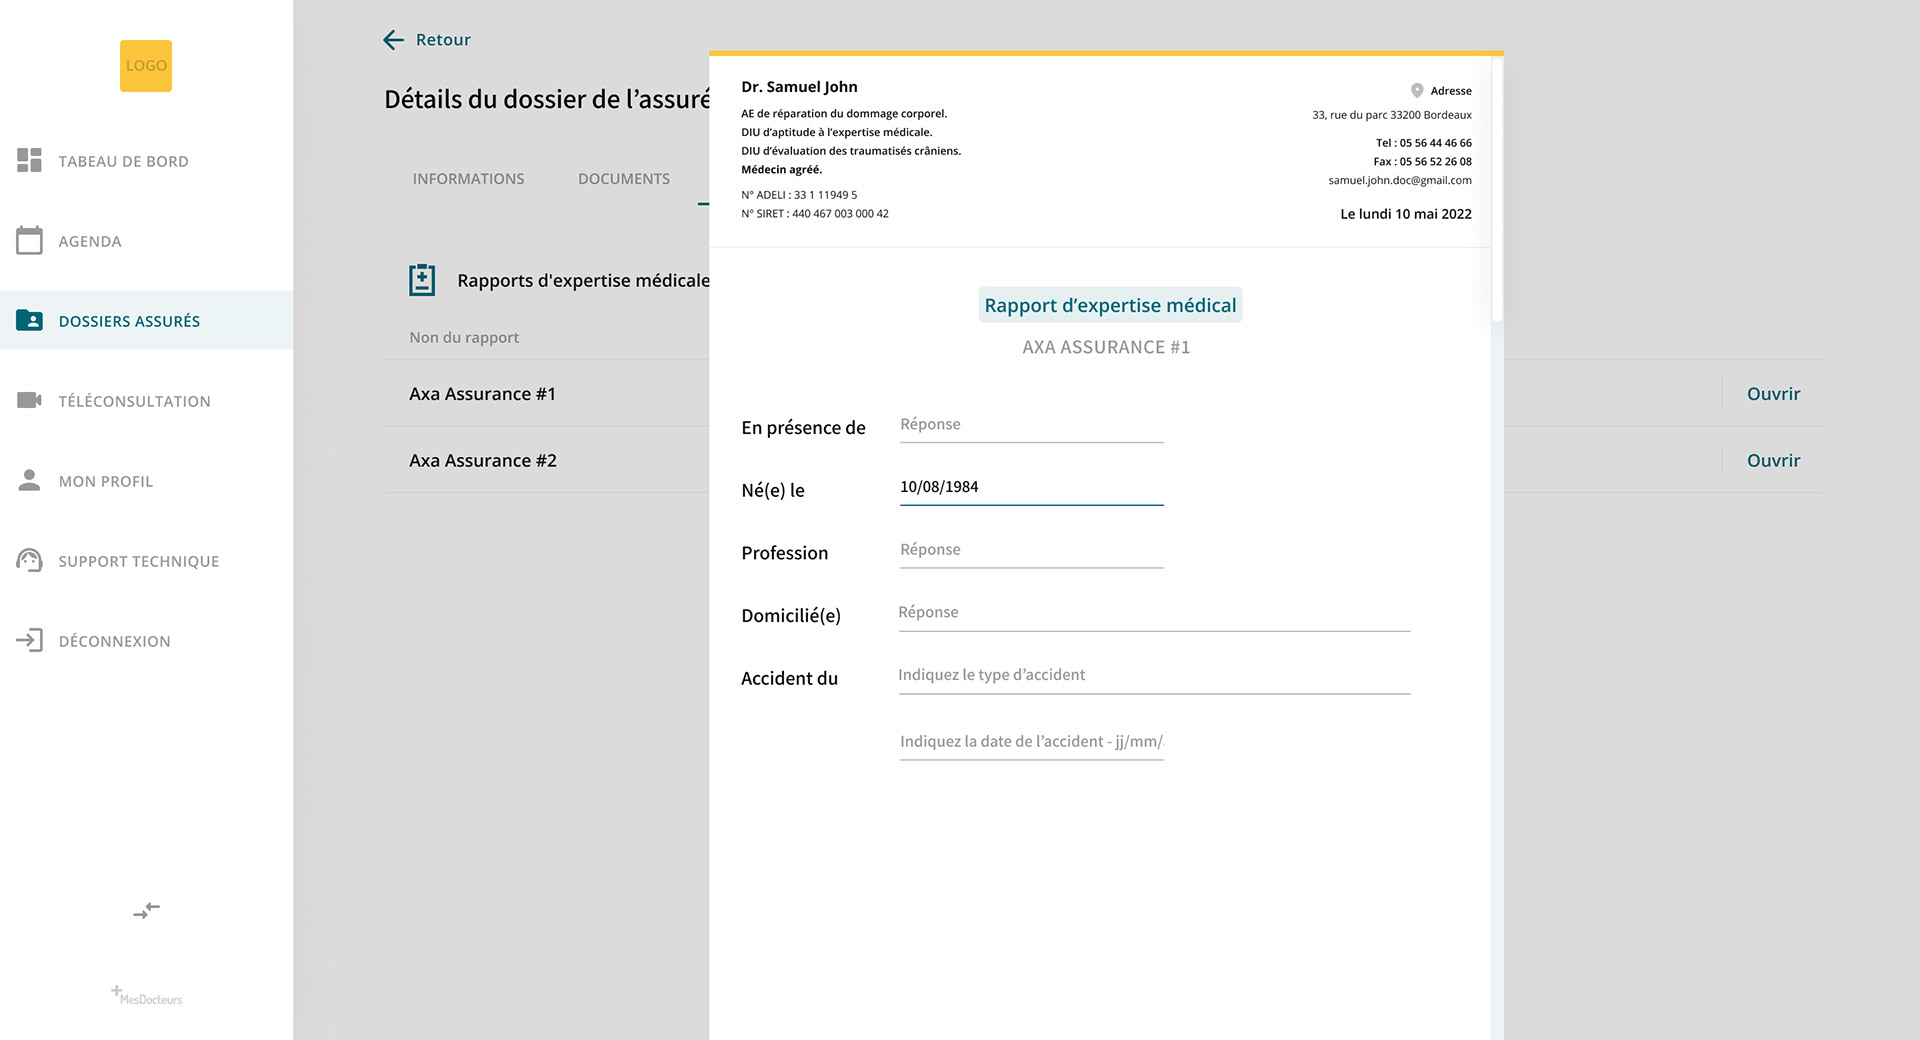Screen dimensions: 1920x1040
Task: Click the date Le lundi 10 mai 2022
Action: (1406, 214)
